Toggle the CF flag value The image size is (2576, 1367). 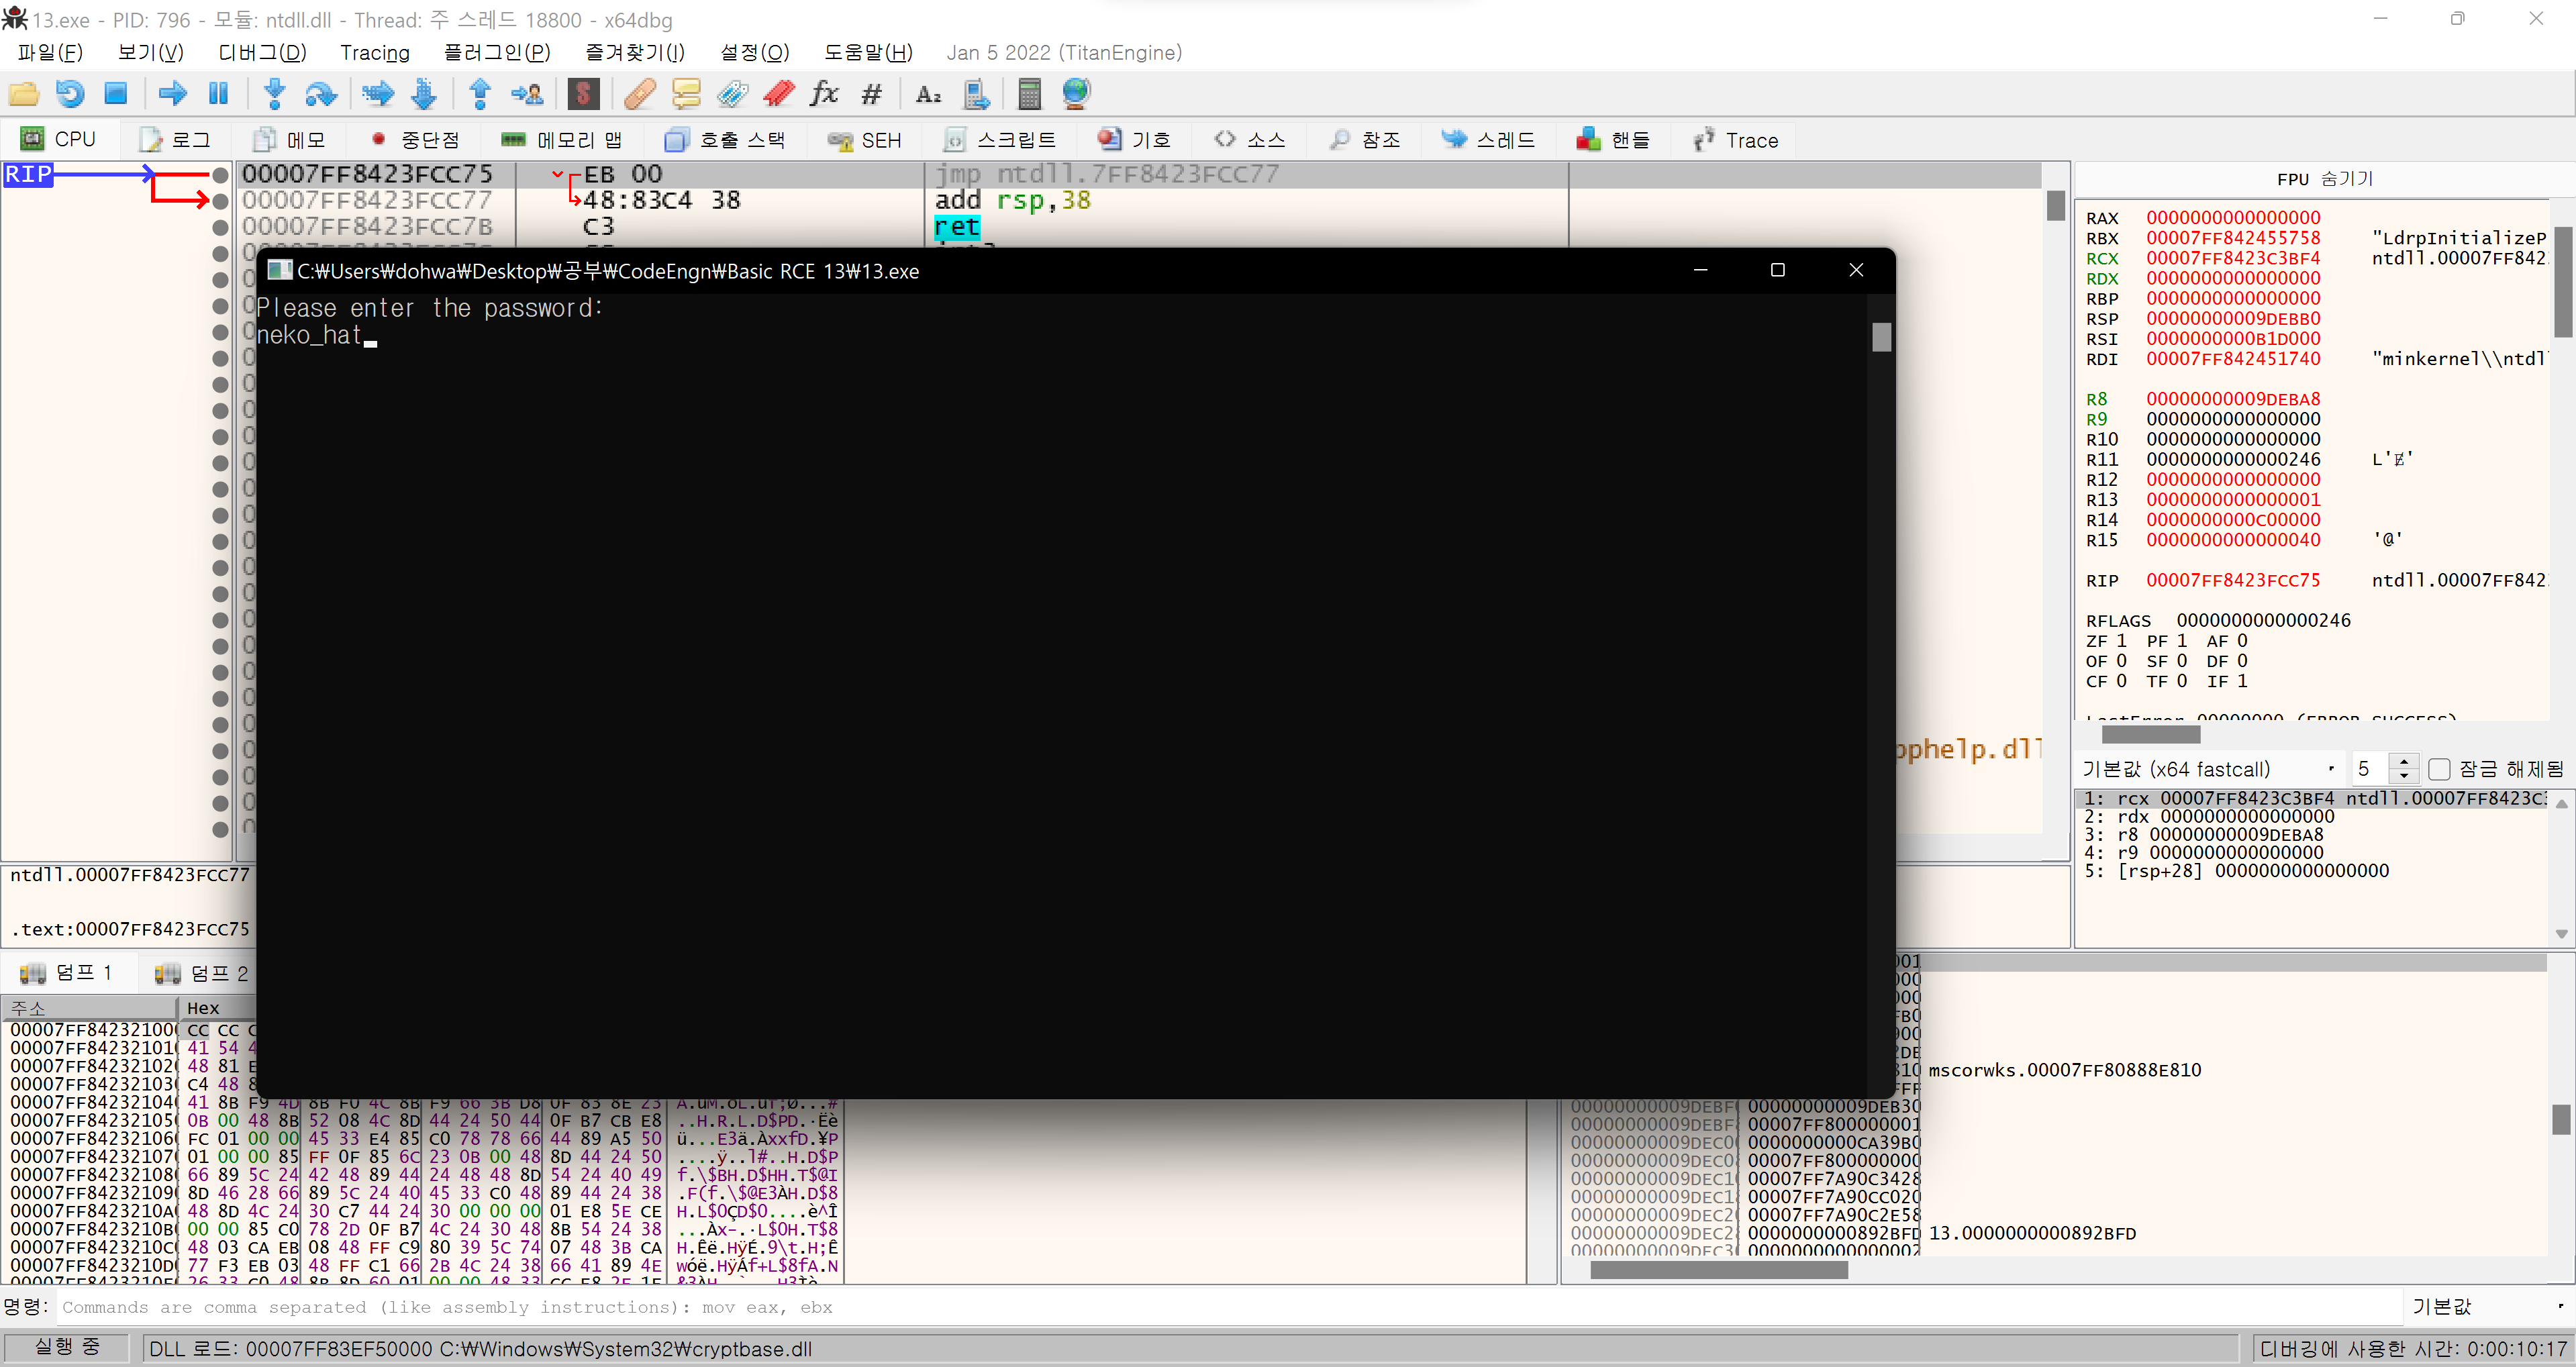pos(2121,680)
